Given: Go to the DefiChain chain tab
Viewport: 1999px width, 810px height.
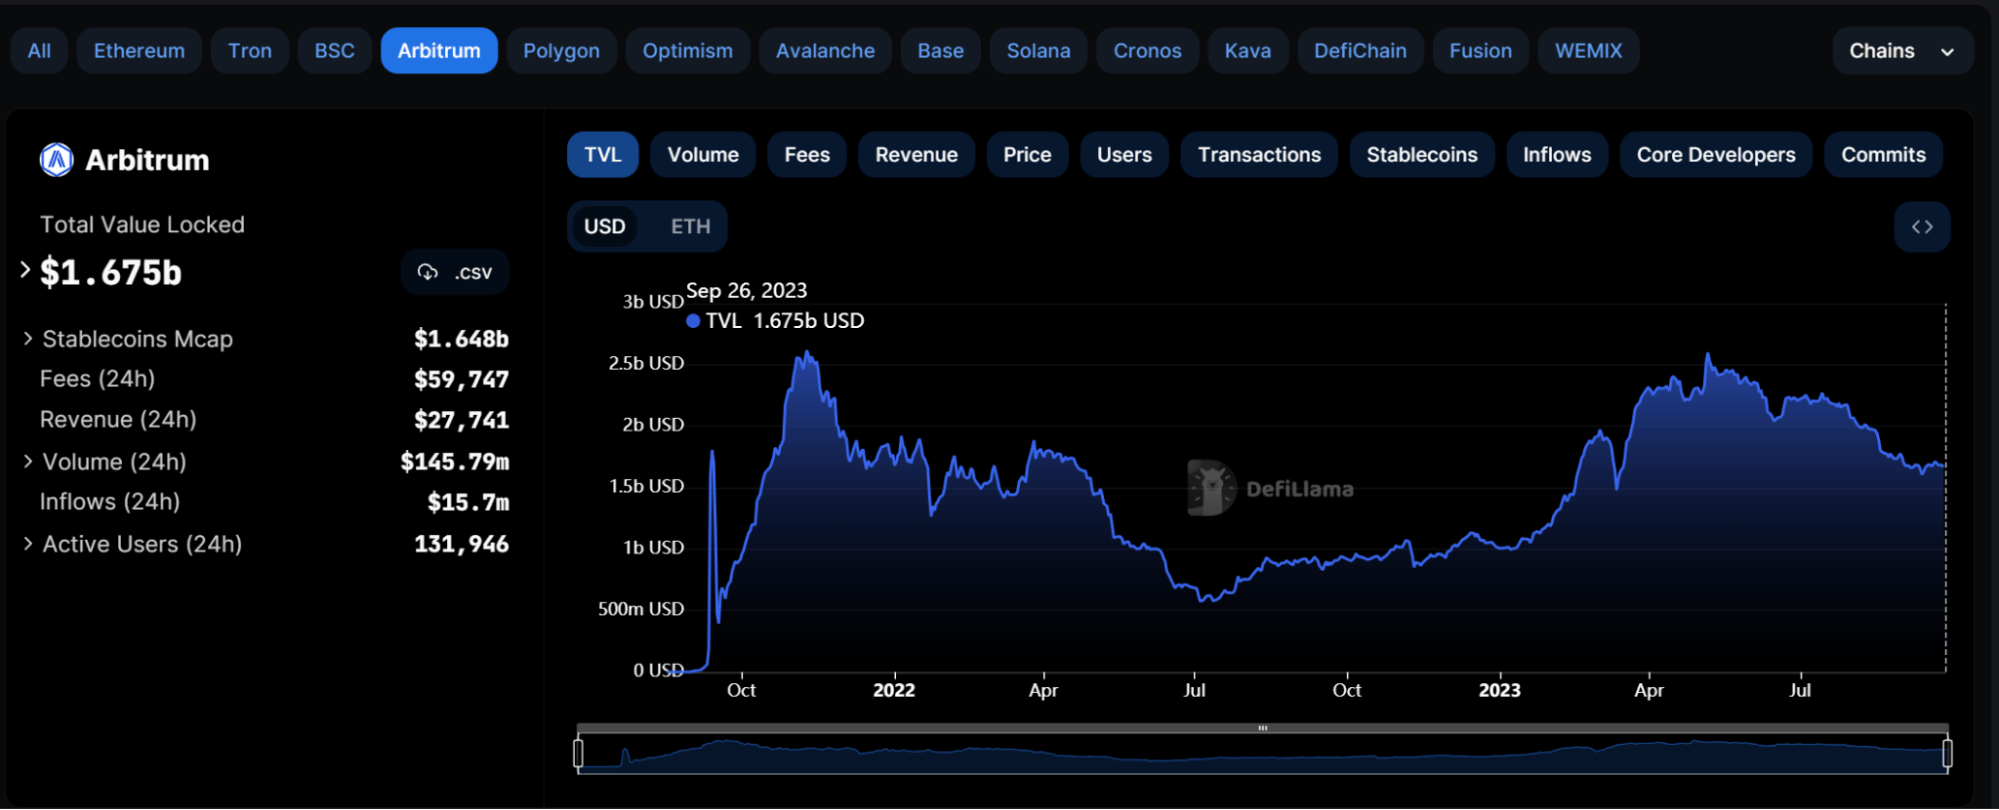Looking at the screenshot, I should tap(1360, 51).
